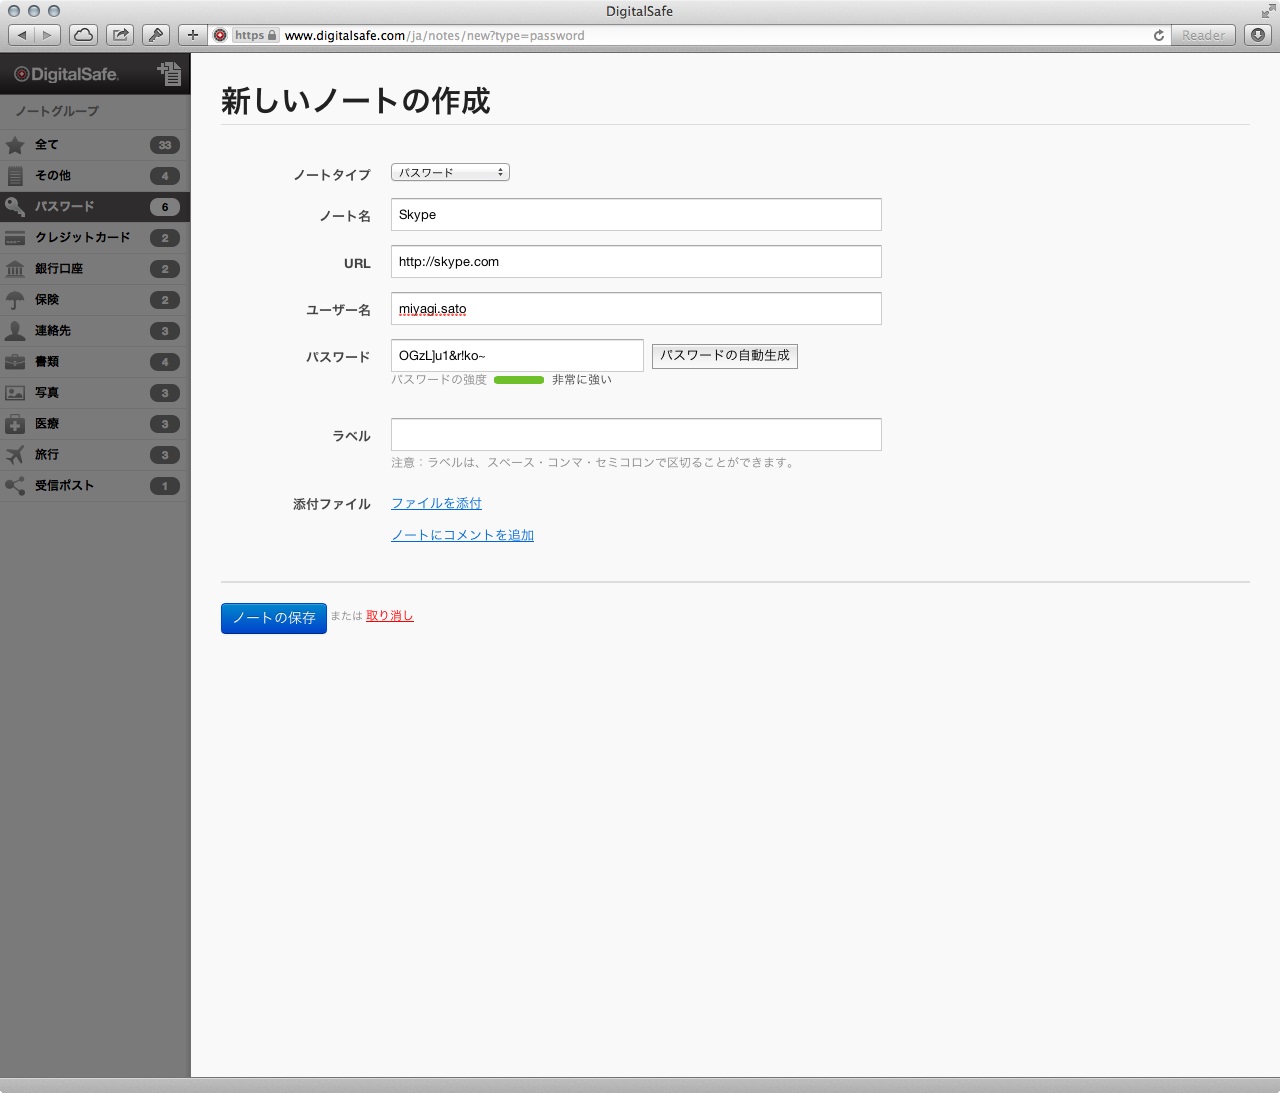Select the picture icon for 写真
Image resolution: width=1280 pixels, height=1093 pixels.
click(15, 393)
